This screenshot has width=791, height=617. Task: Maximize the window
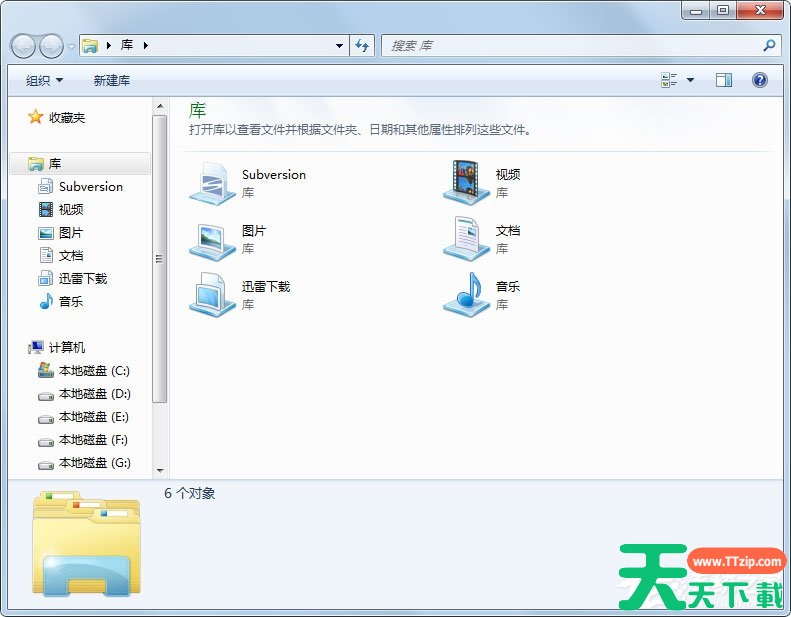tap(723, 10)
